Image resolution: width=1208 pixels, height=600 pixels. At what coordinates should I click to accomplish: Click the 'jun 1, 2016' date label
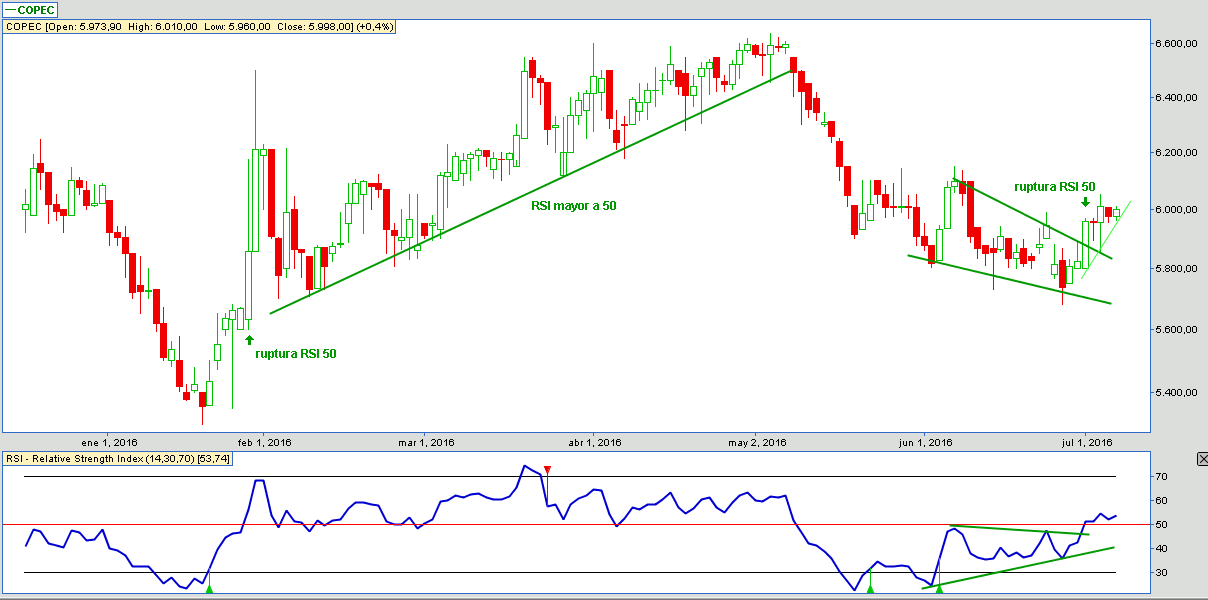point(926,442)
